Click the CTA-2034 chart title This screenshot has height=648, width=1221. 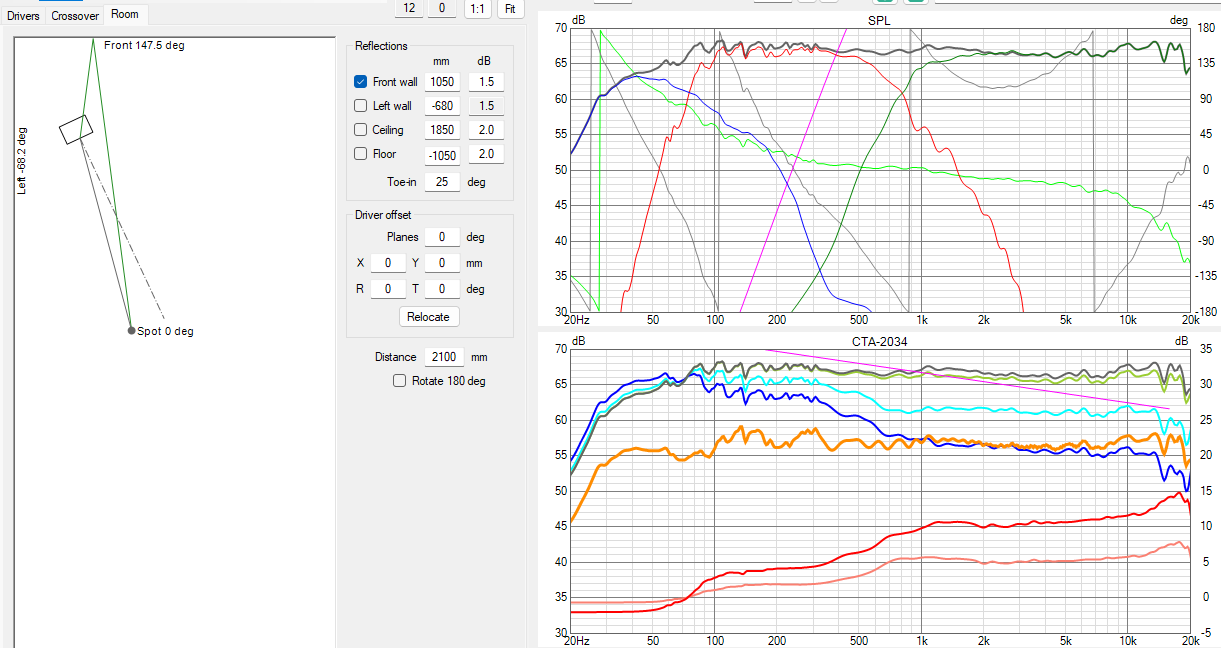point(880,341)
